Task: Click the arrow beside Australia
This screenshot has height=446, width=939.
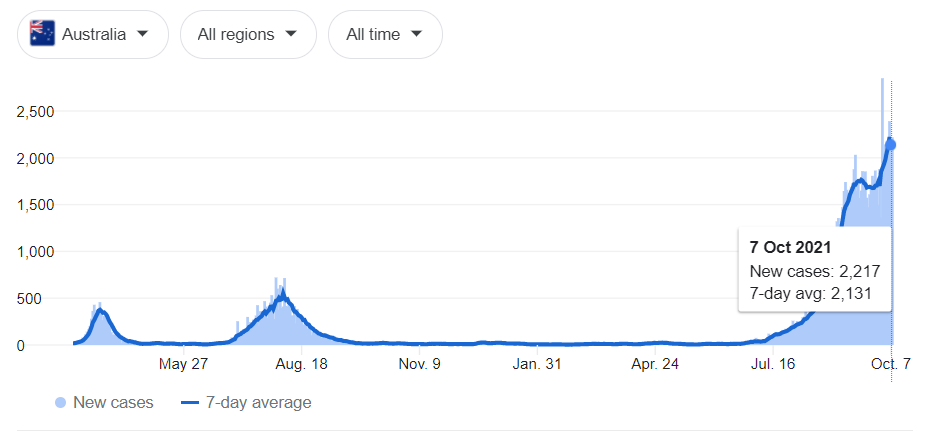Action: point(142,34)
